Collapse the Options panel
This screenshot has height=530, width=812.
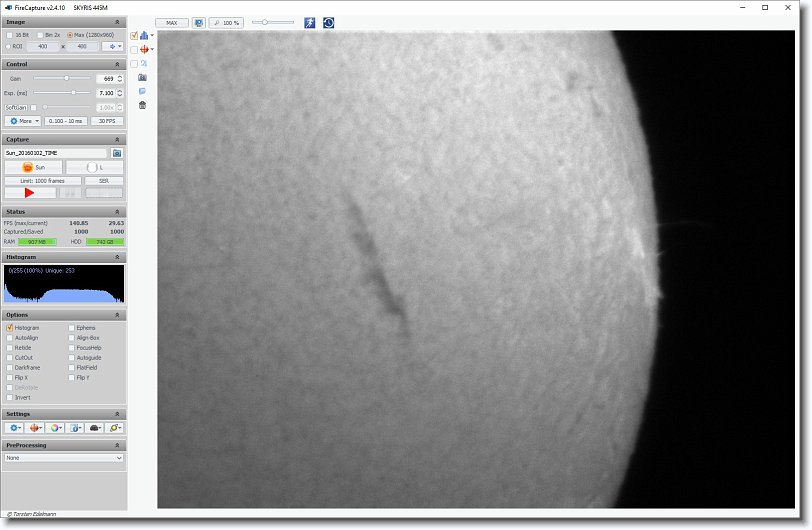[x=117, y=315]
